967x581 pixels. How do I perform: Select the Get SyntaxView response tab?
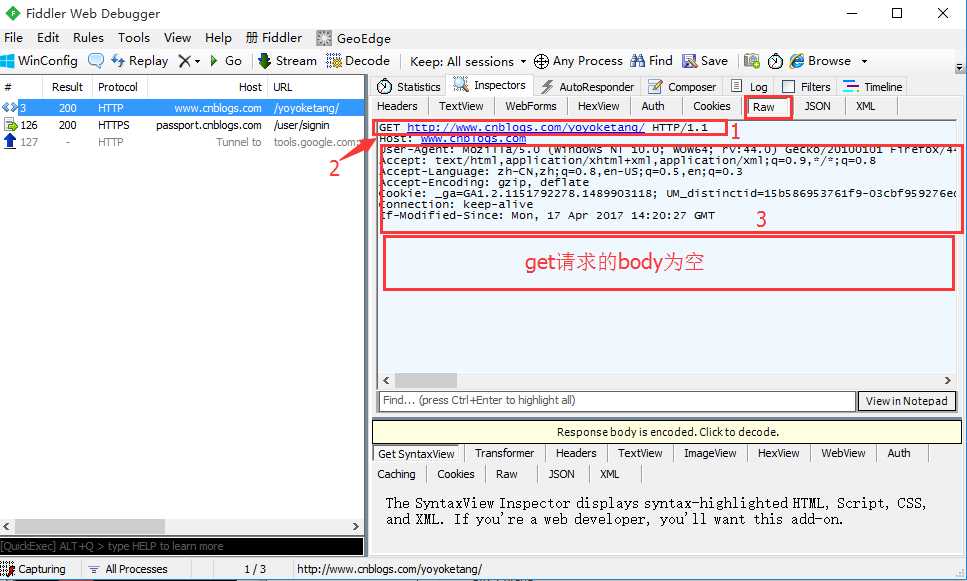416,454
